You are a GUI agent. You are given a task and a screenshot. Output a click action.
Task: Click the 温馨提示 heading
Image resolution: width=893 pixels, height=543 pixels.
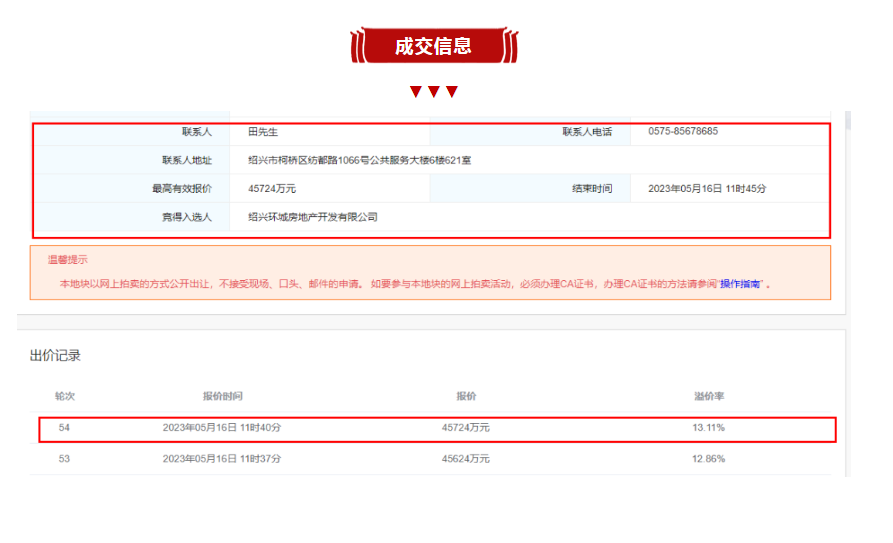67,260
